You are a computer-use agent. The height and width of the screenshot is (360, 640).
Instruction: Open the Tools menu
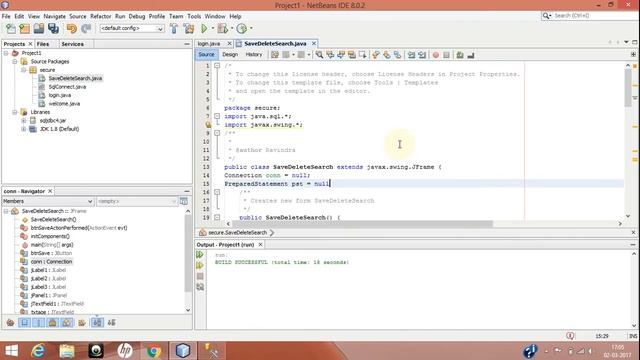194,16
